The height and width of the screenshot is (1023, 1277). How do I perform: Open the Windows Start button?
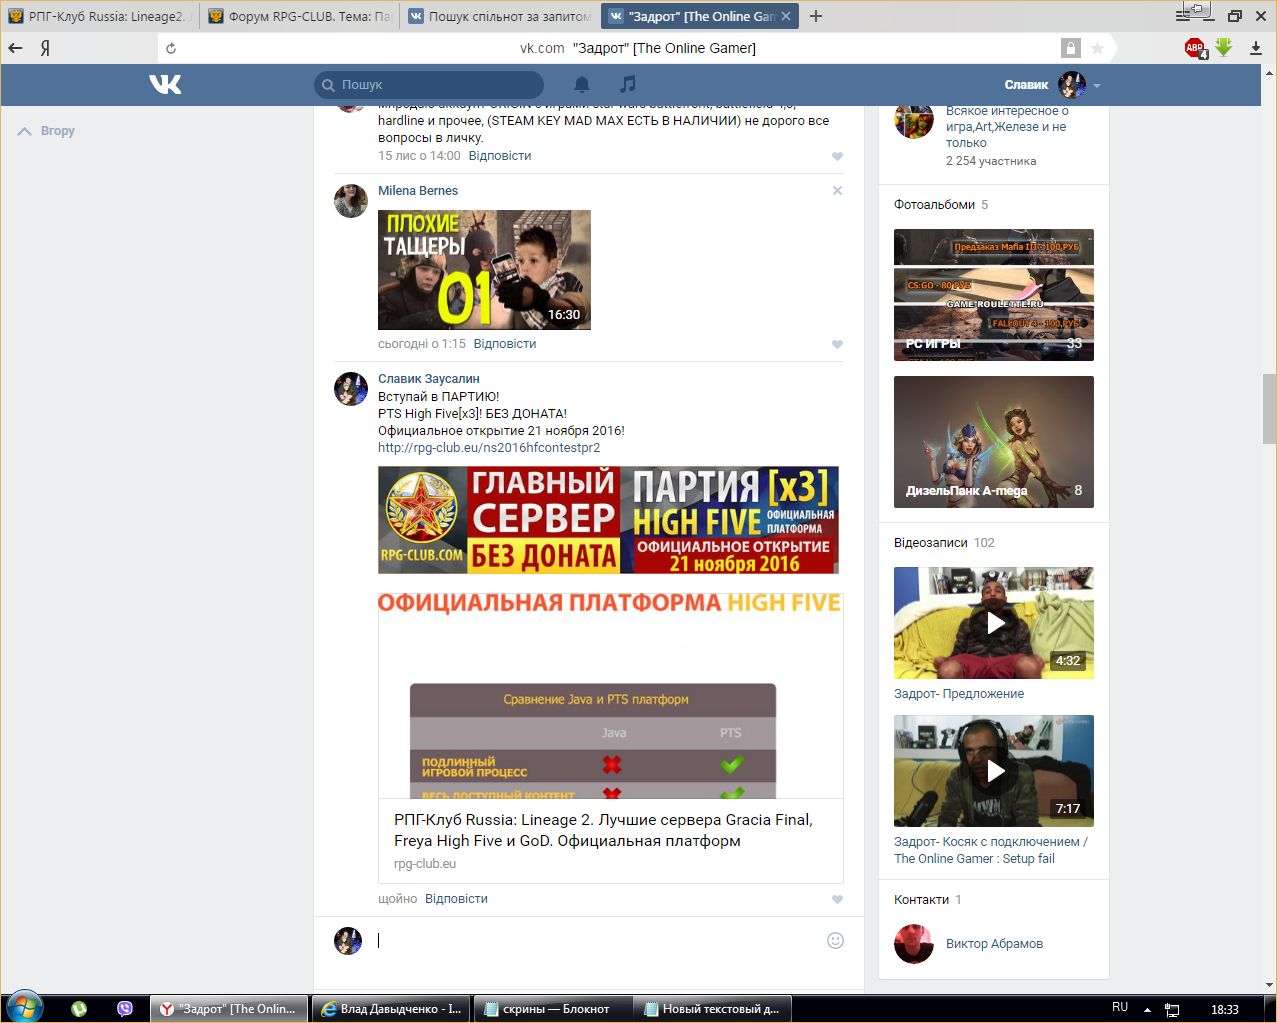pyautogui.click(x=24, y=1008)
